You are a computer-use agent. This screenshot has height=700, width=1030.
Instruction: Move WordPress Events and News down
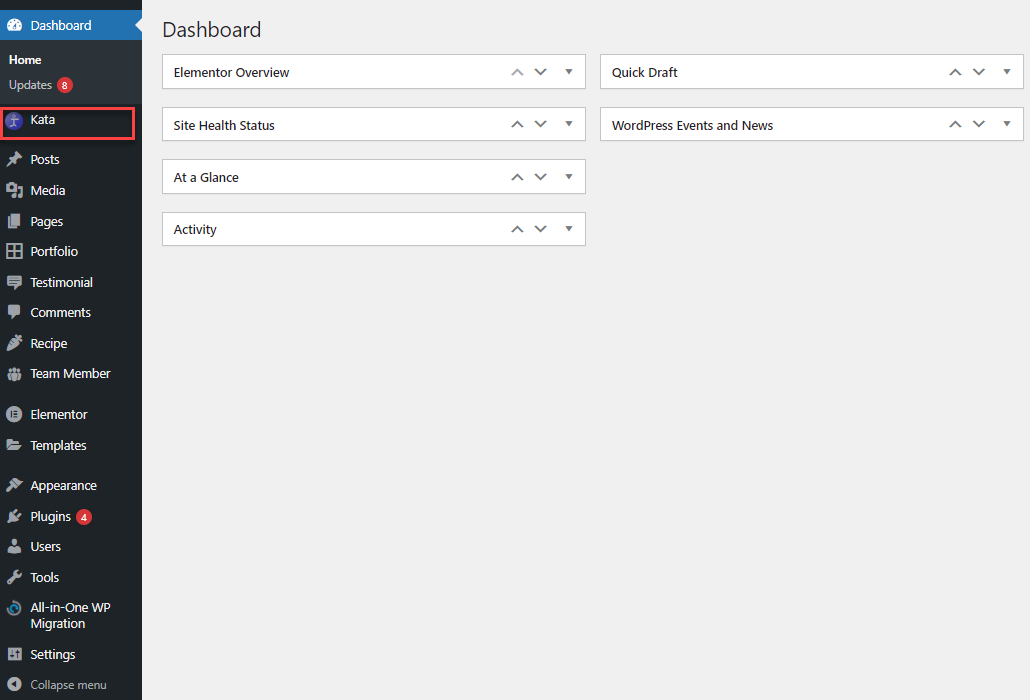point(979,125)
